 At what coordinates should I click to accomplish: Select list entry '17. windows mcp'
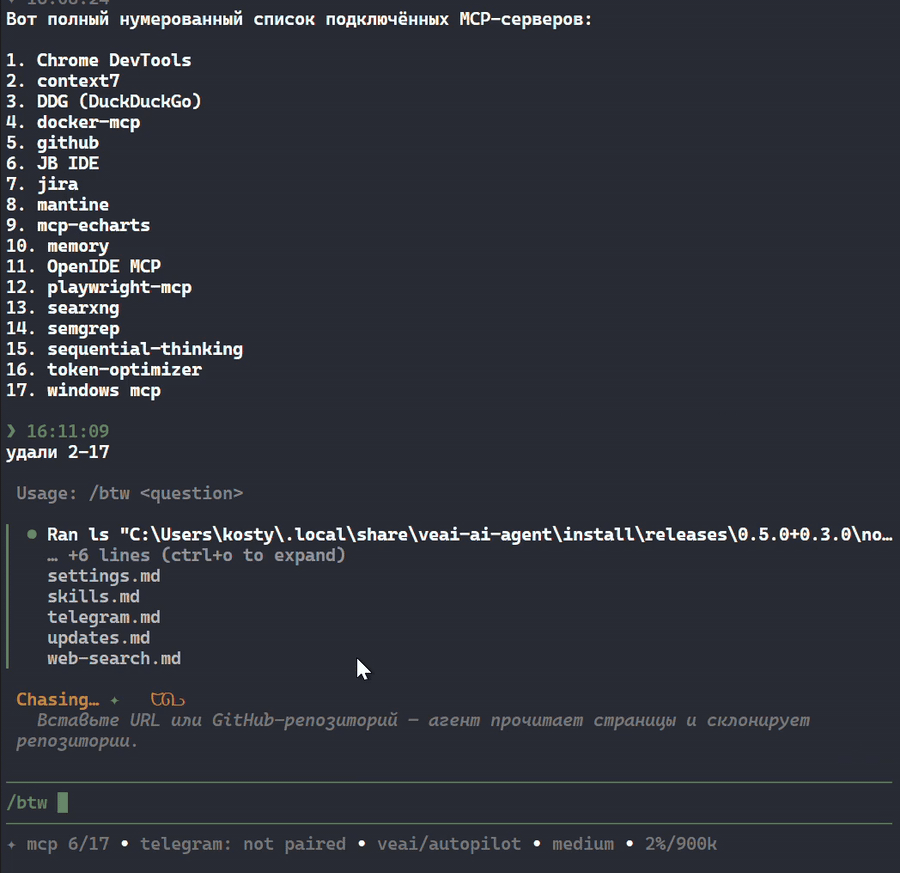83,391
